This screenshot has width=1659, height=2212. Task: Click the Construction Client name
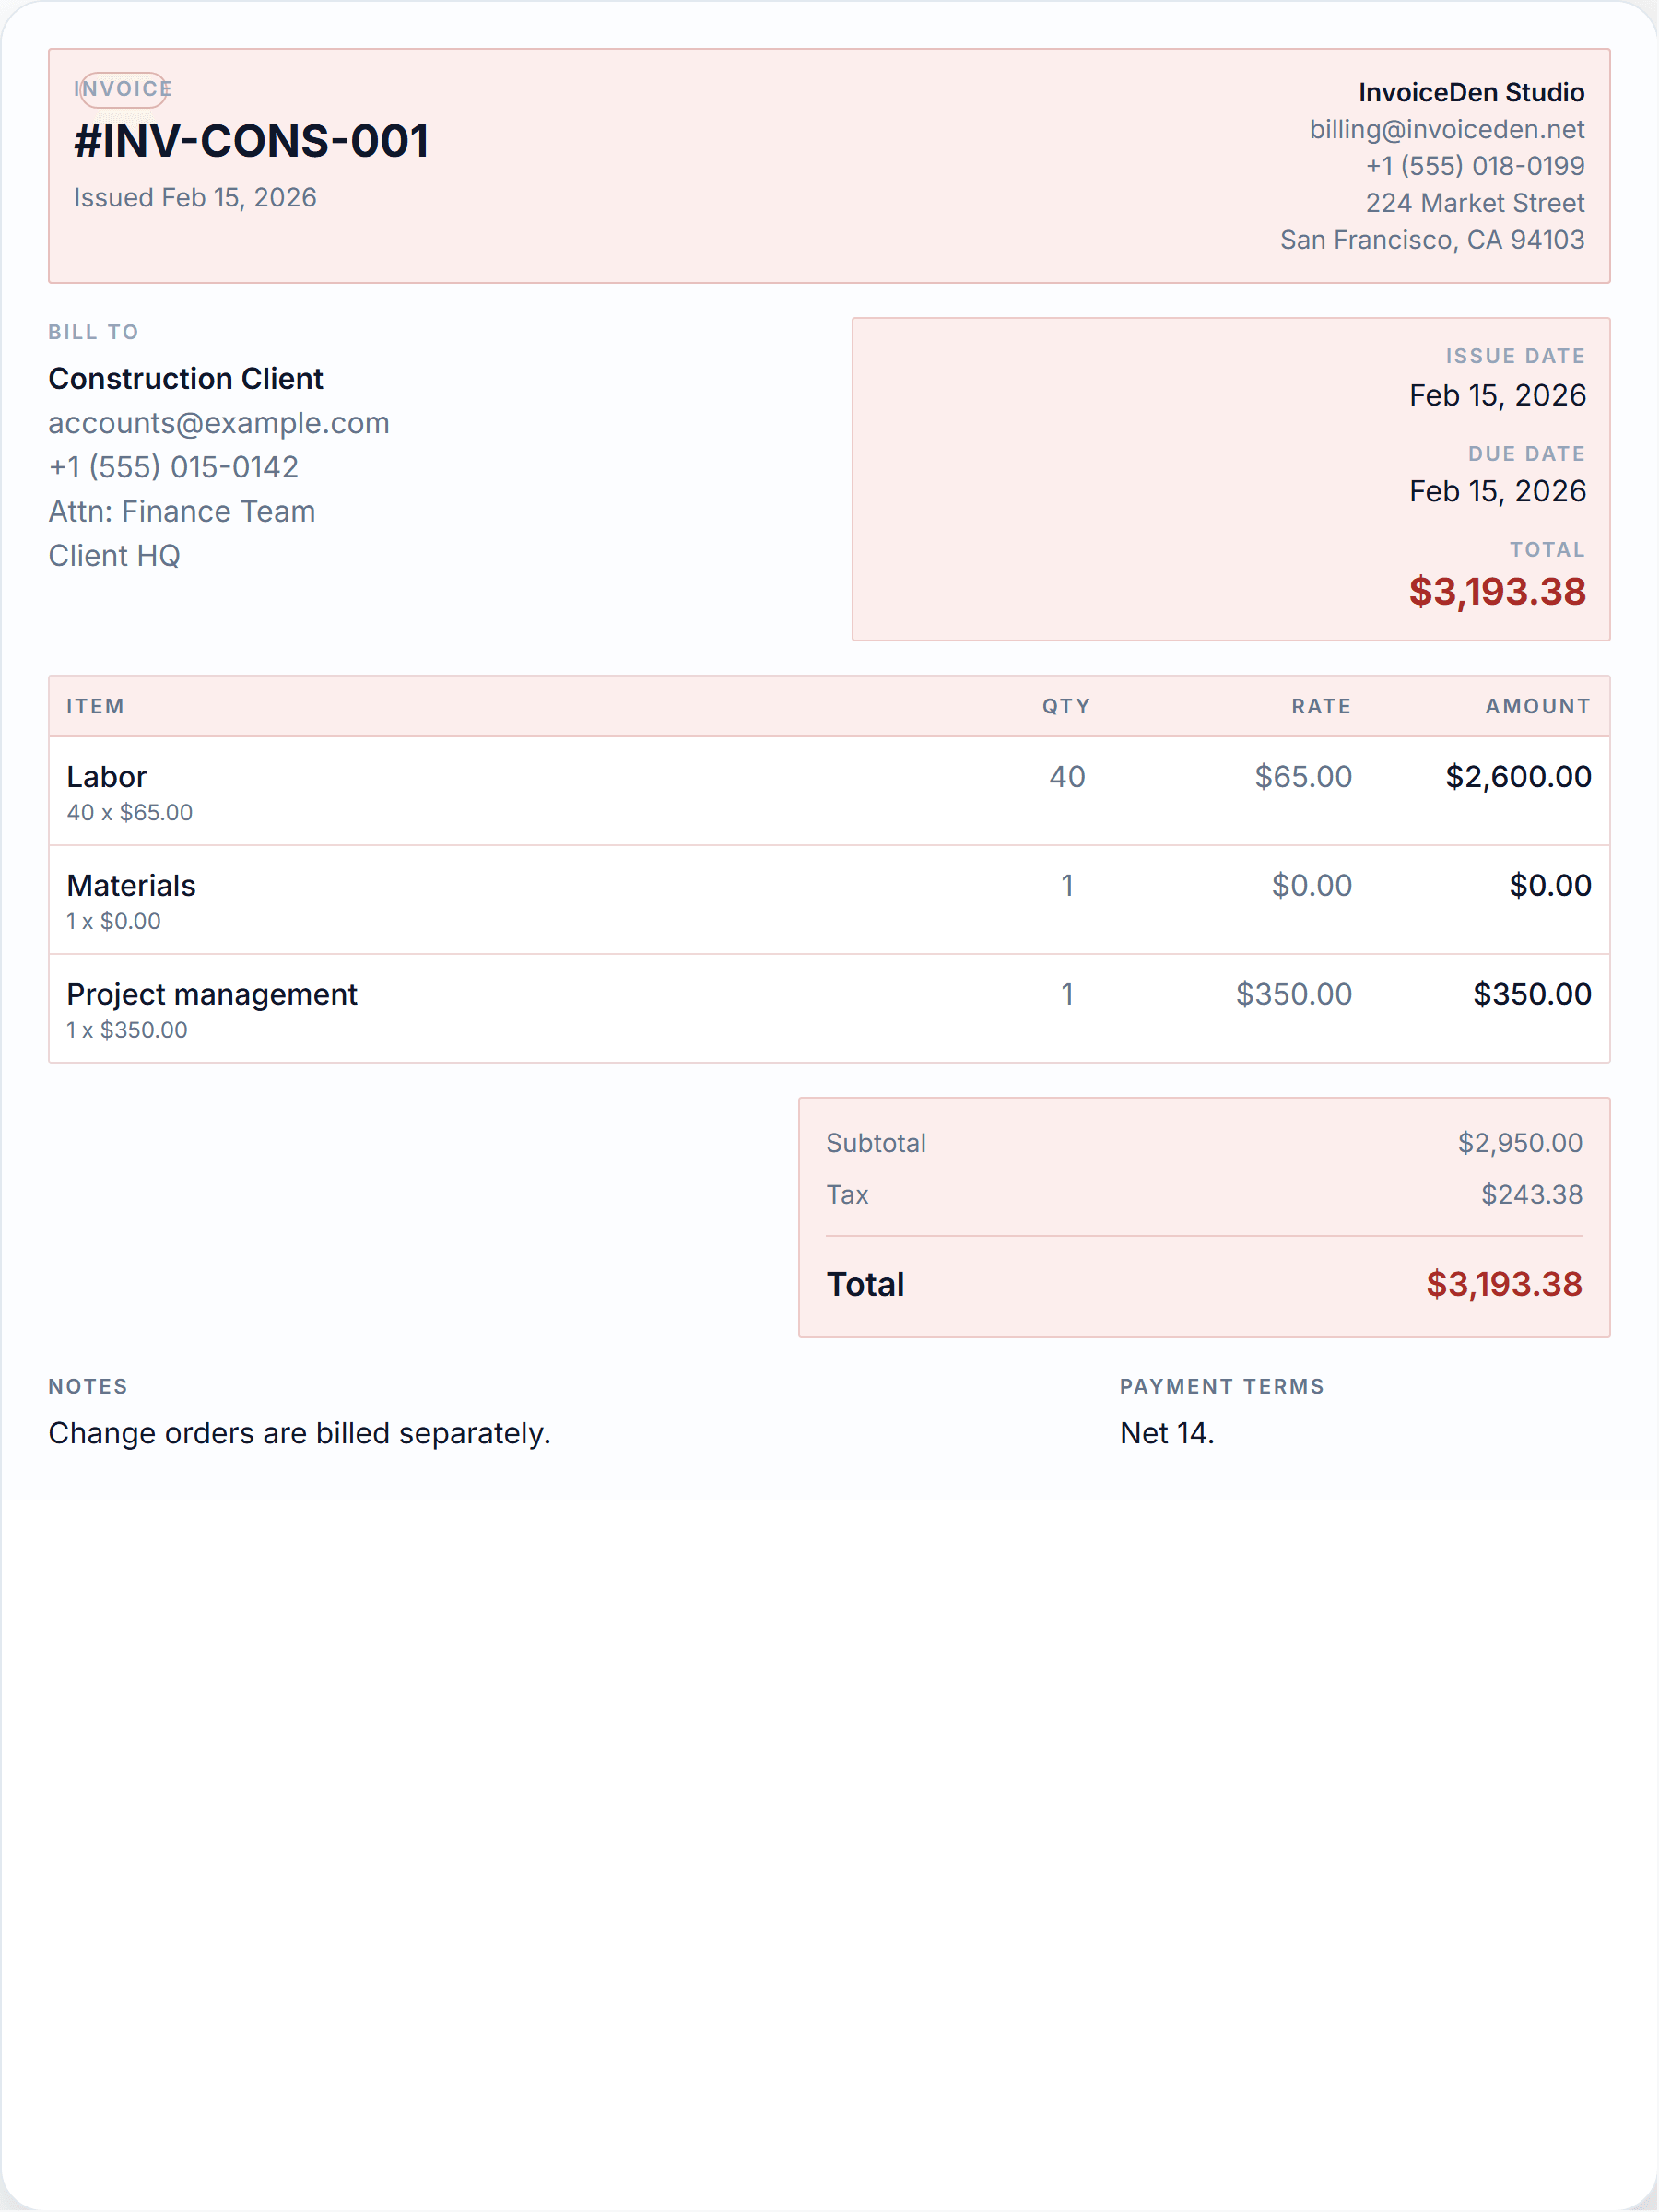(186, 379)
